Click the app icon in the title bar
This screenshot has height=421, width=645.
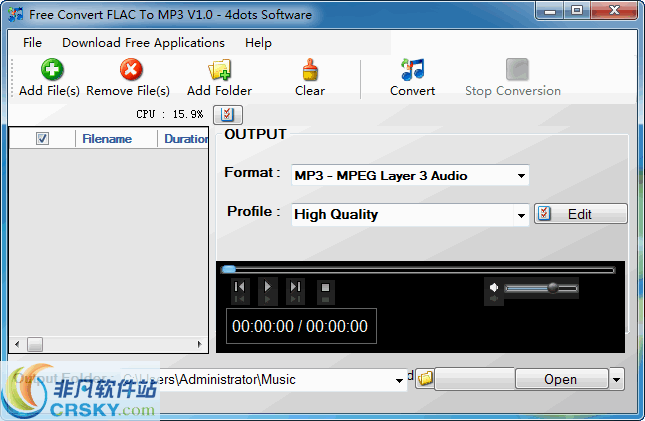click(15, 14)
